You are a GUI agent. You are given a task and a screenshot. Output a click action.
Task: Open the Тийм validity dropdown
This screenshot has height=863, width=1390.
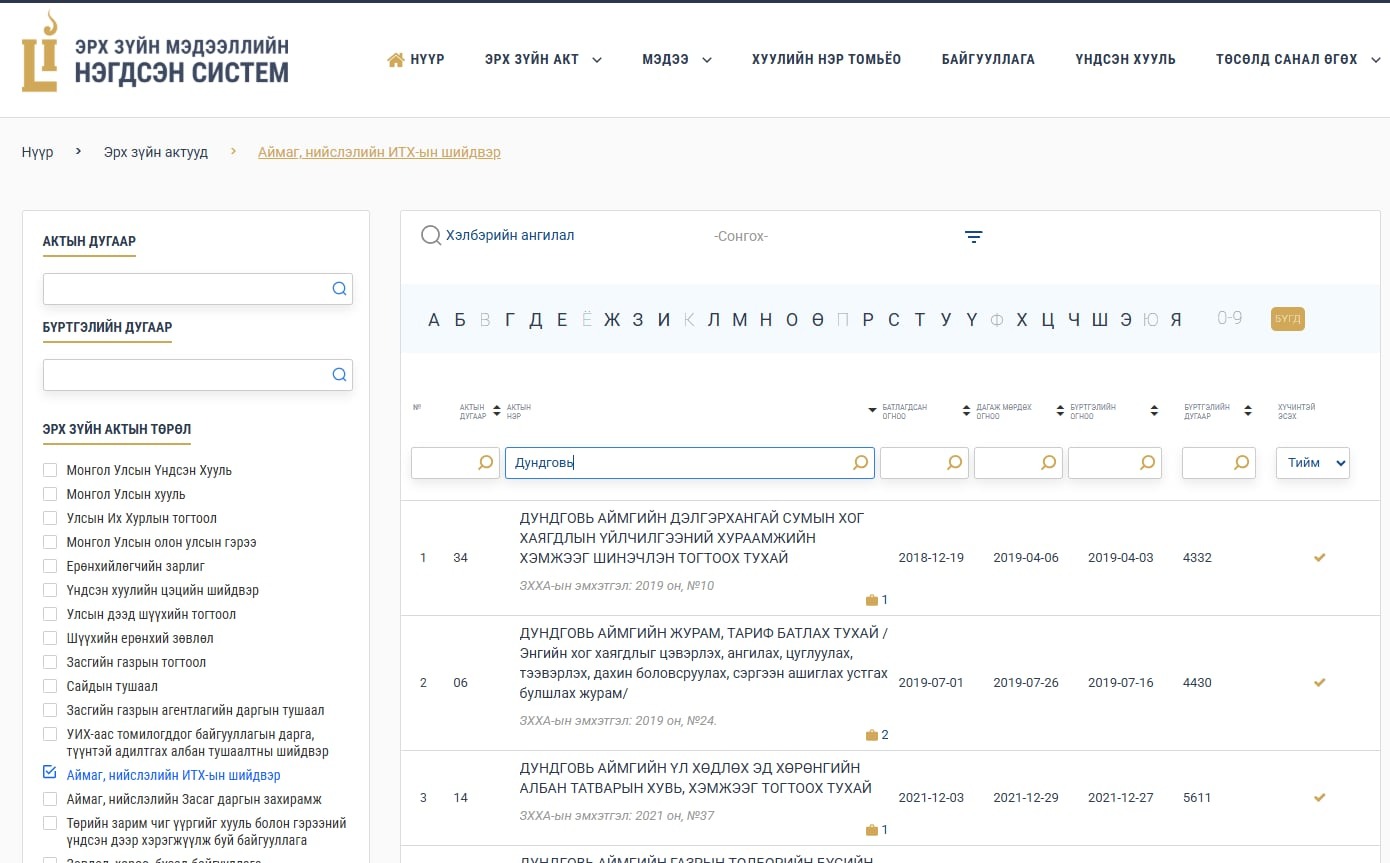tap(1312, 463)
